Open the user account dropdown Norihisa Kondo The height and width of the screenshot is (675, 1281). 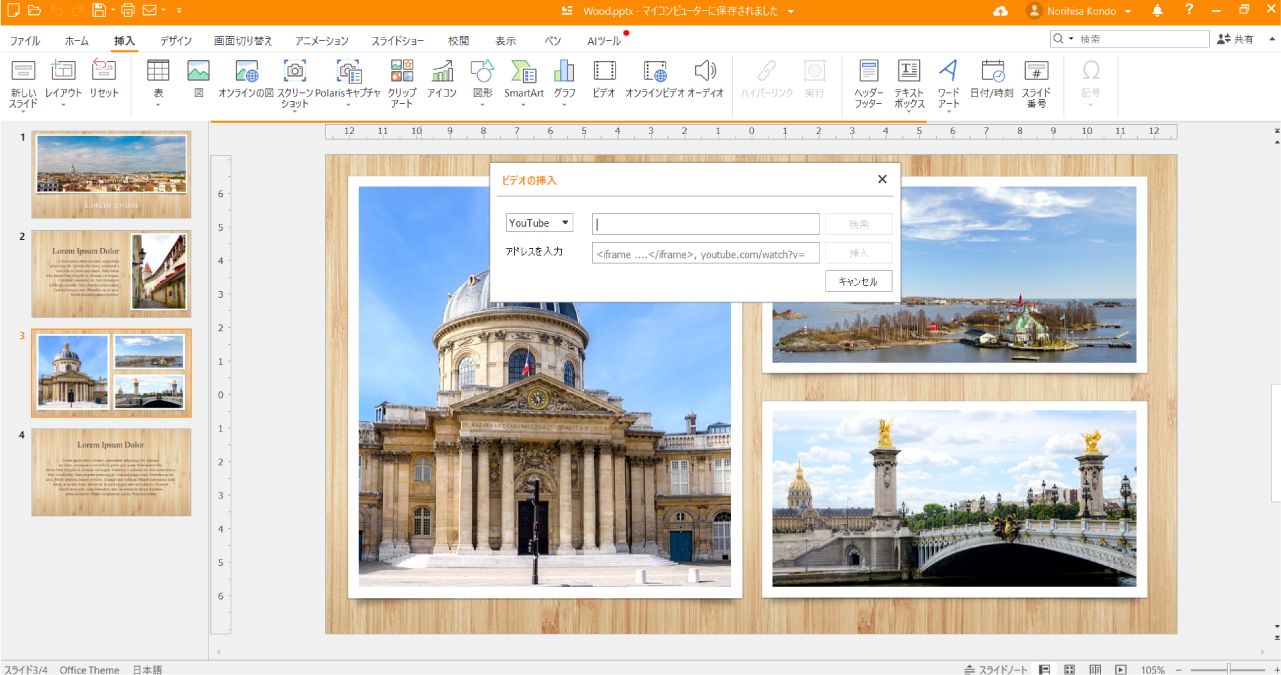1079,11
